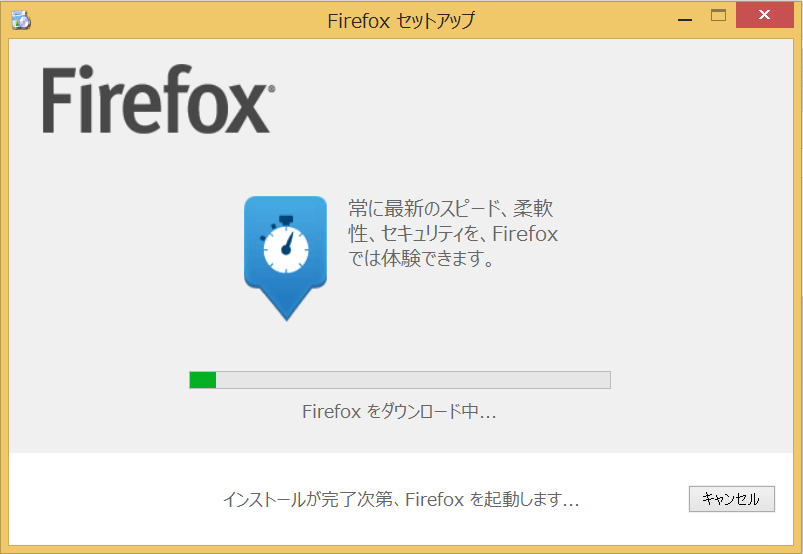Click the white stopwatch dial face

[286, 249]
